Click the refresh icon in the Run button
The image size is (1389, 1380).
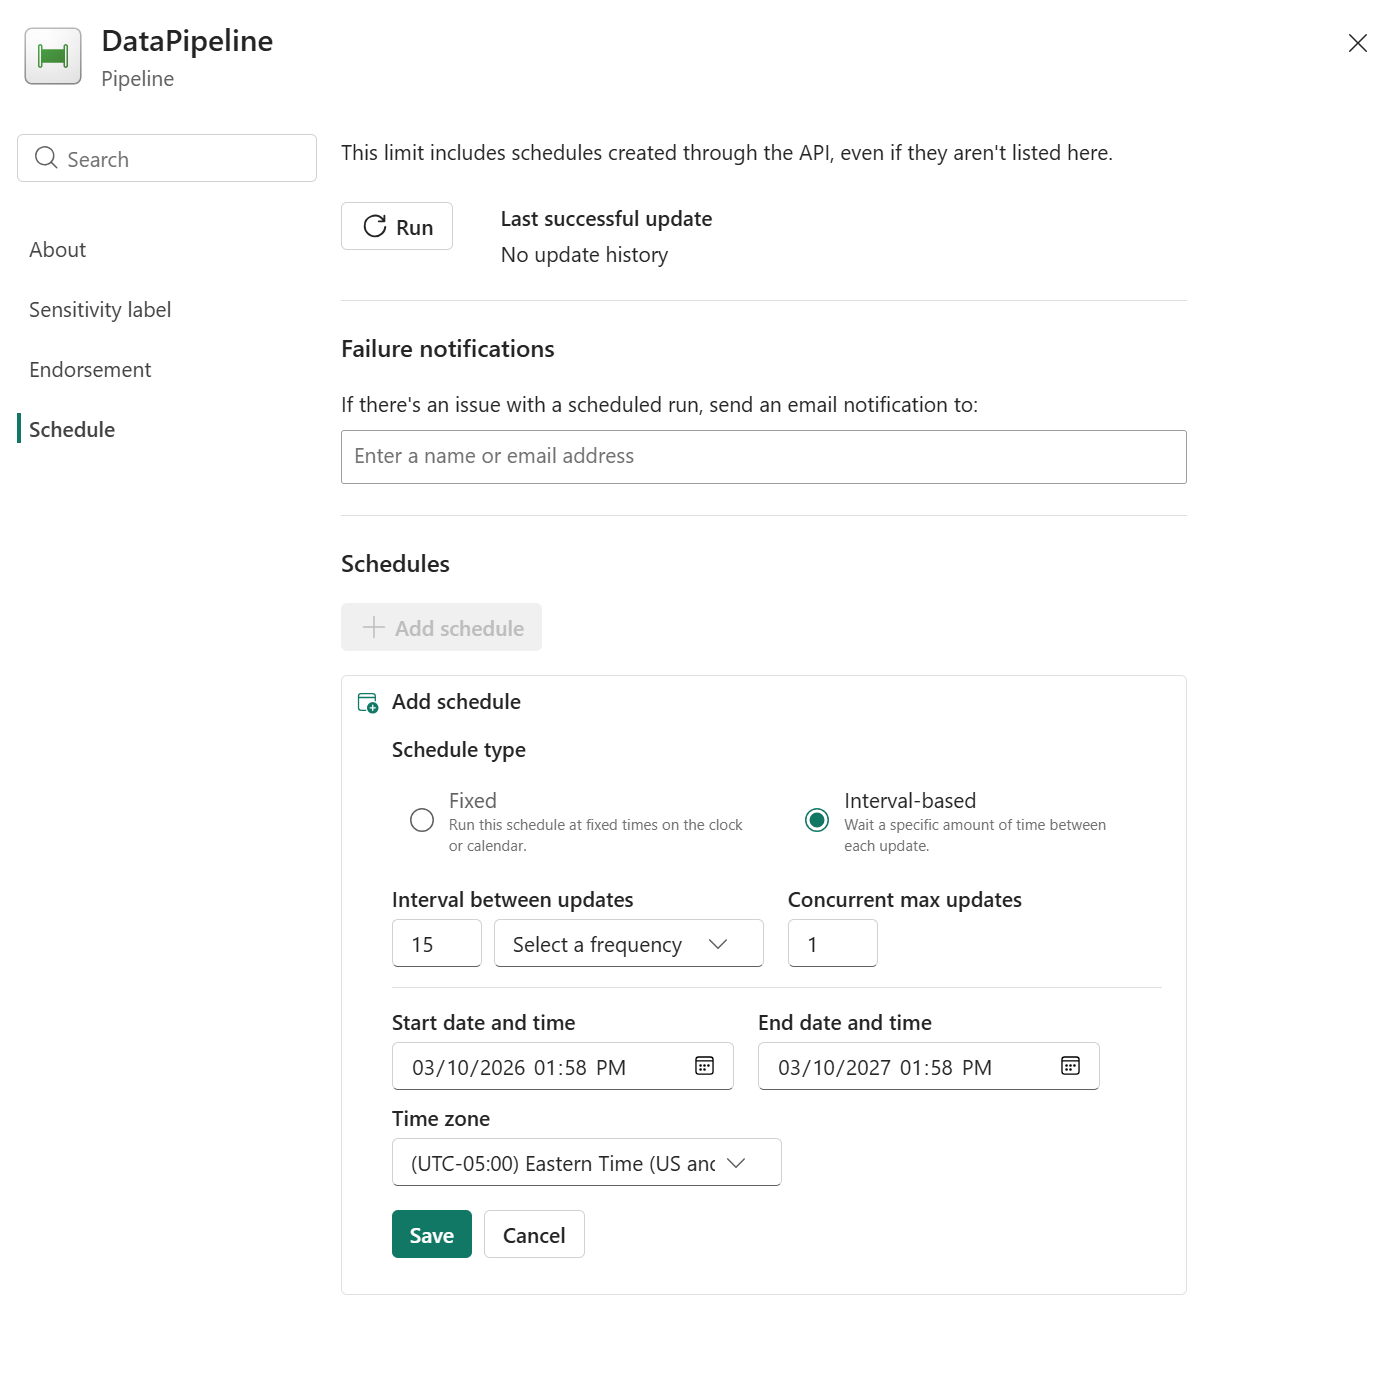pos(373,226)
